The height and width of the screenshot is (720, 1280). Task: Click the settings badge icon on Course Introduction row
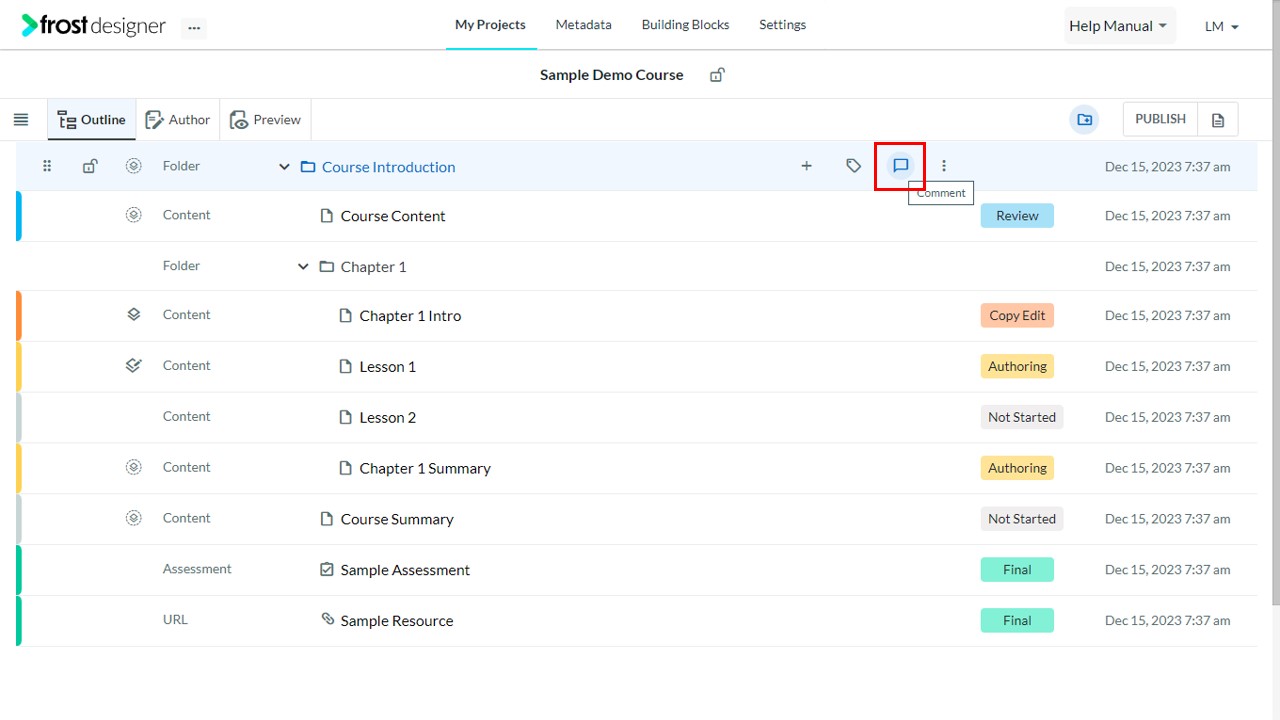click(133, 166)
